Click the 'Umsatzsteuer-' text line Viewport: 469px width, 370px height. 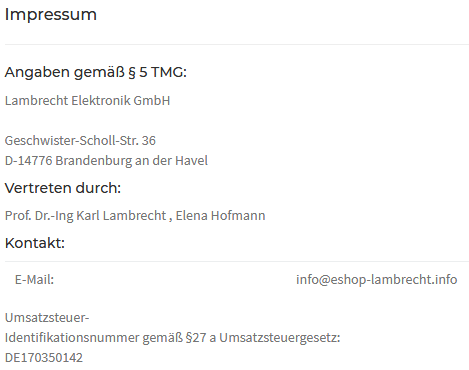47,318
